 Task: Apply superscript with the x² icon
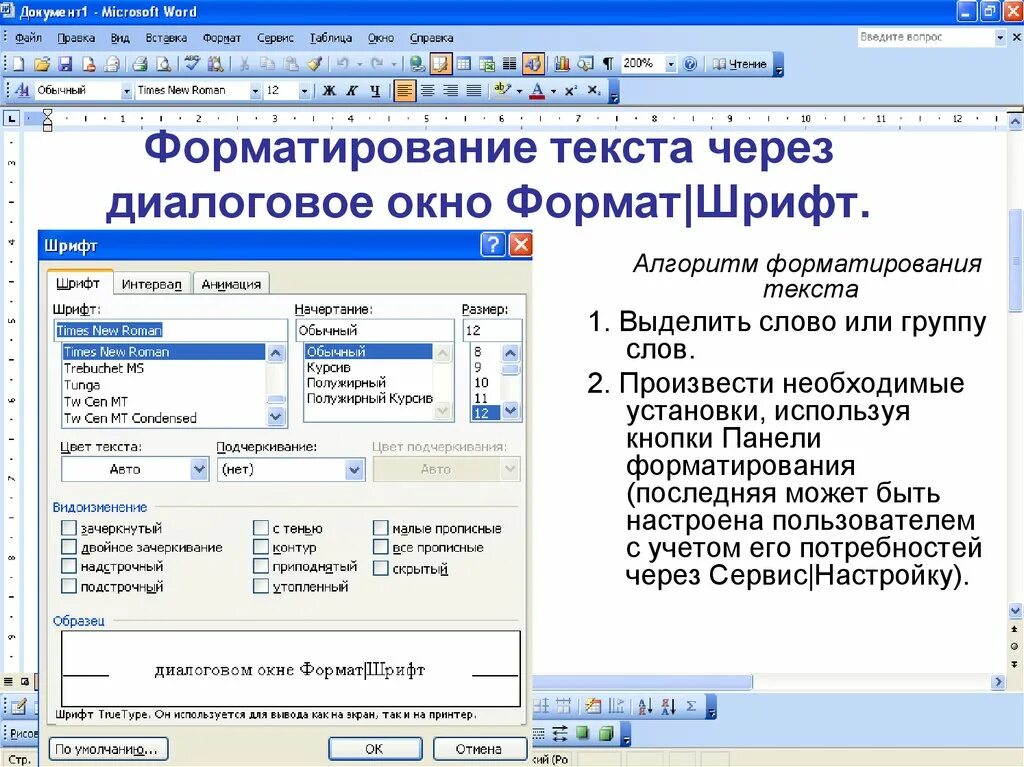click(x=571, y=90)
